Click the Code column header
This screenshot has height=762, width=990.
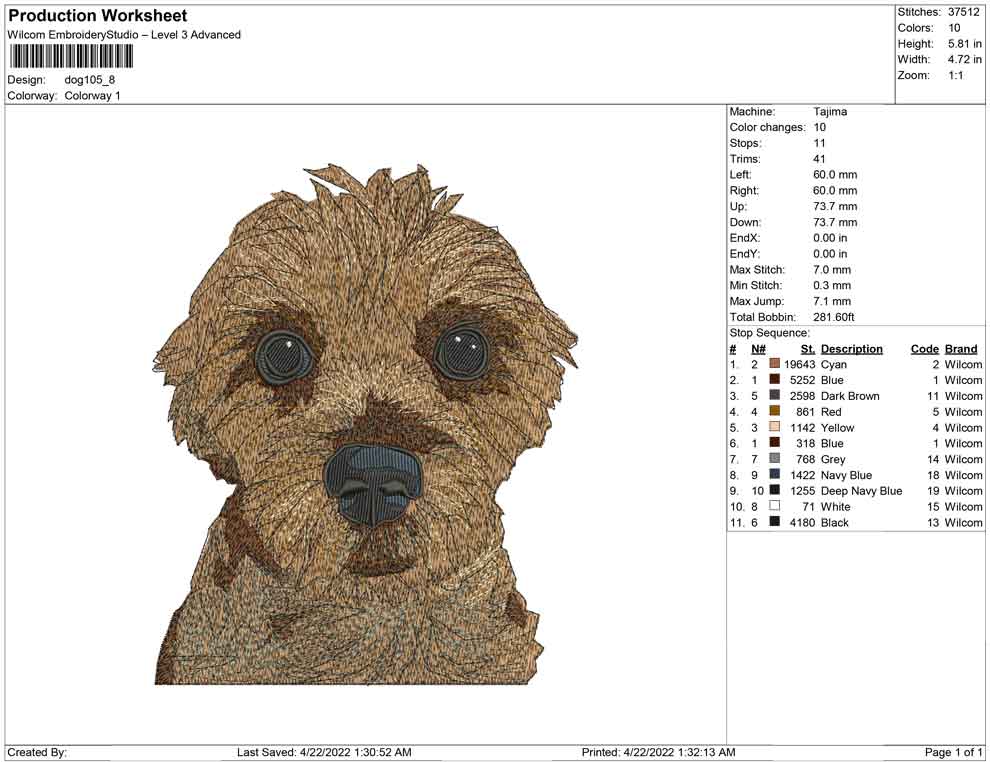925,348
